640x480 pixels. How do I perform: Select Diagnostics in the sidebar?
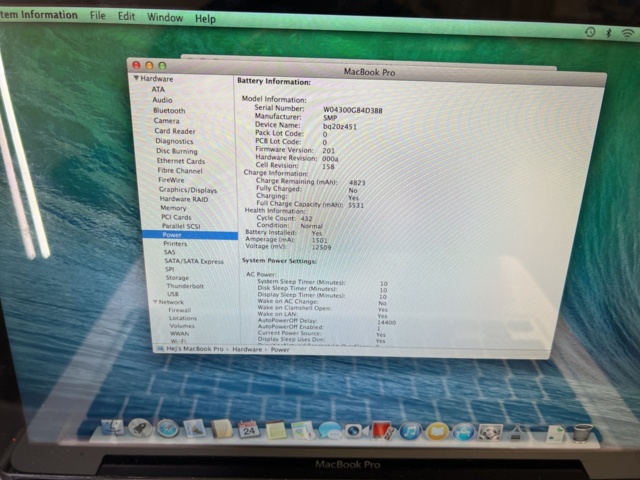pyautogui.click(x=174, y=141)
